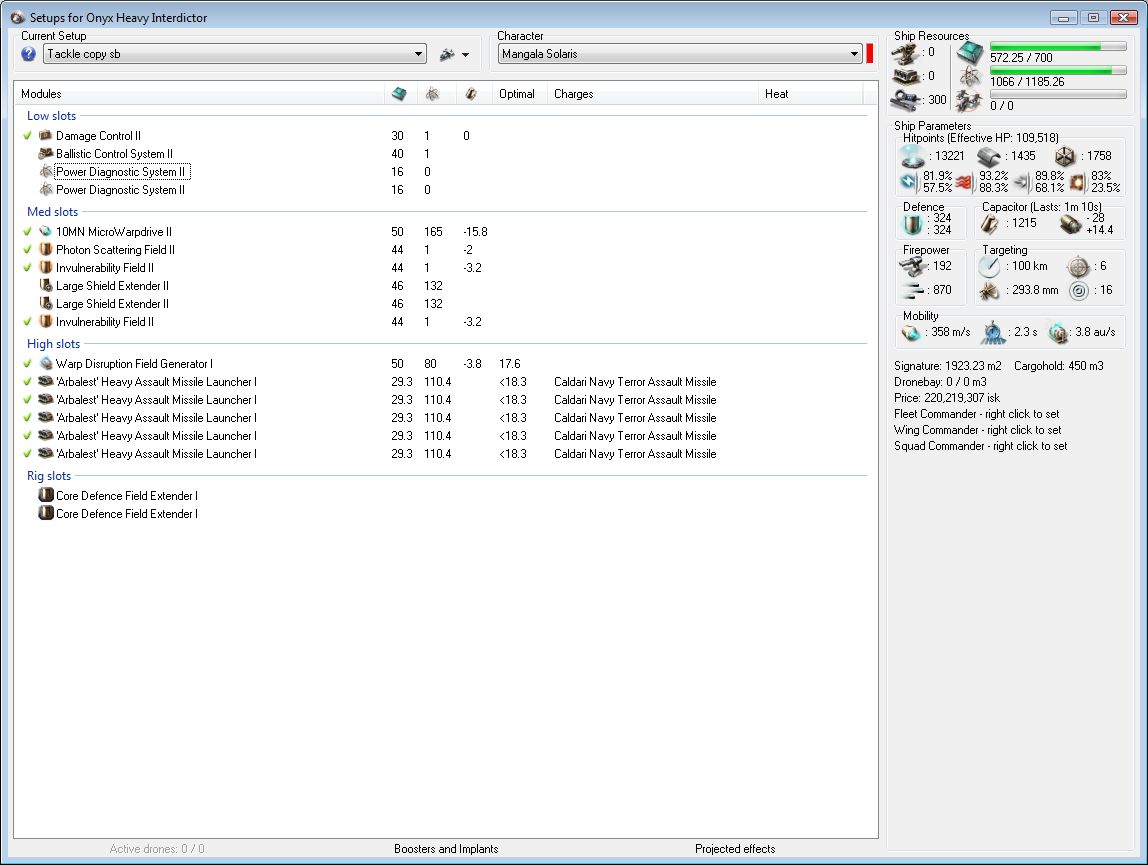
Task: Expand the ship menu arrow beside setup
Action: pos(465,55)
